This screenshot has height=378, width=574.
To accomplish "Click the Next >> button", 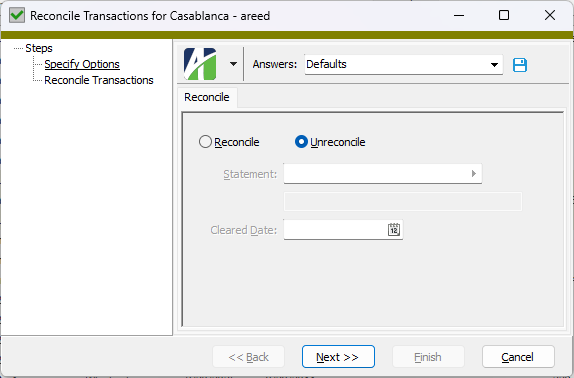I will 338,356.
